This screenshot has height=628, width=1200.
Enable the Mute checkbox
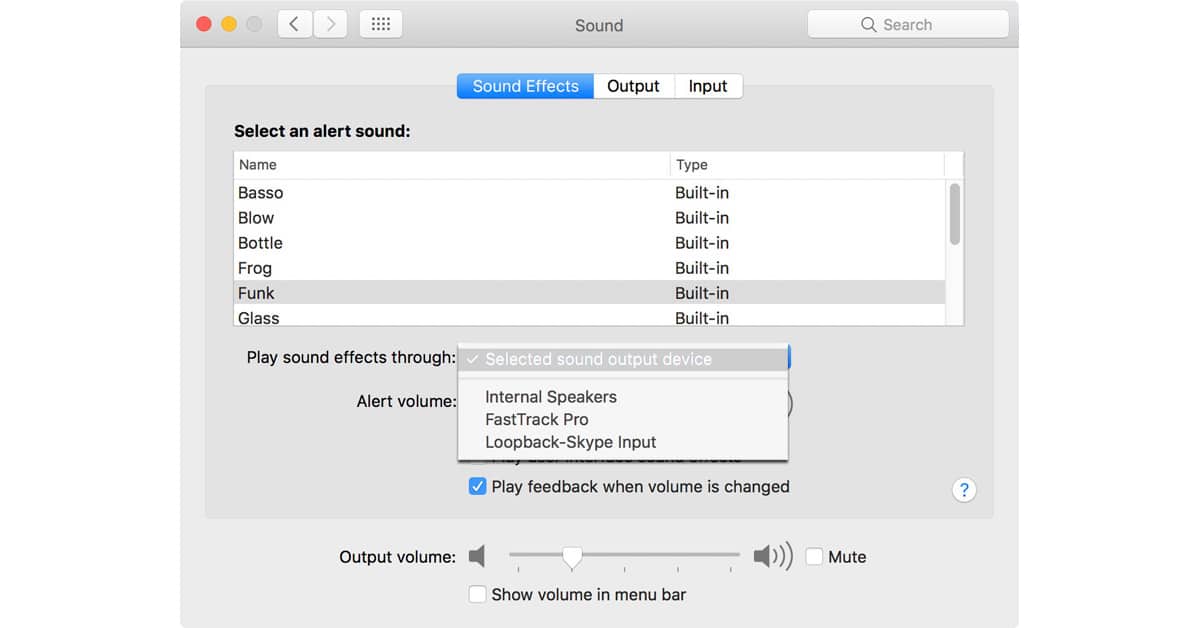coord(815,557)
